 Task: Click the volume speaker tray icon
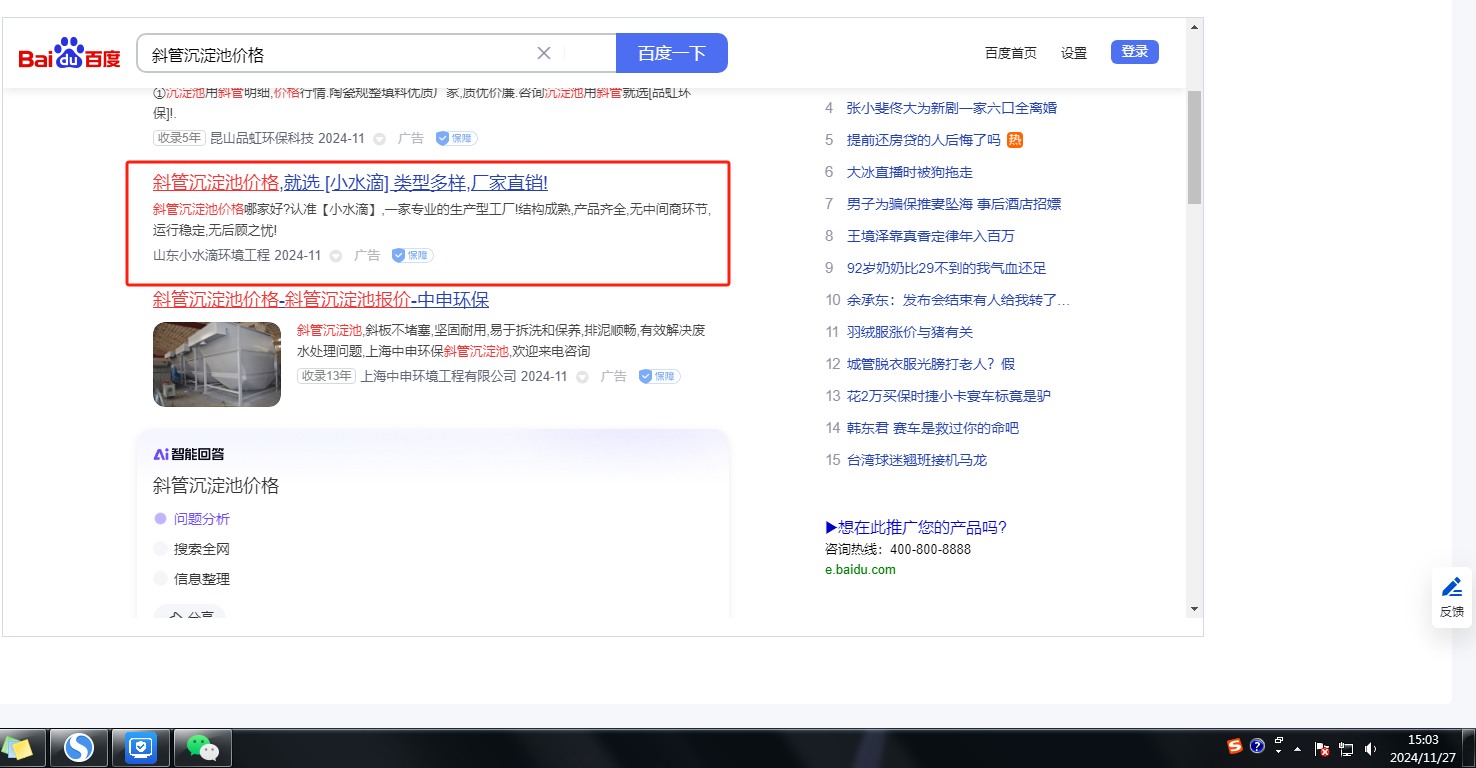pos(1369,748)
